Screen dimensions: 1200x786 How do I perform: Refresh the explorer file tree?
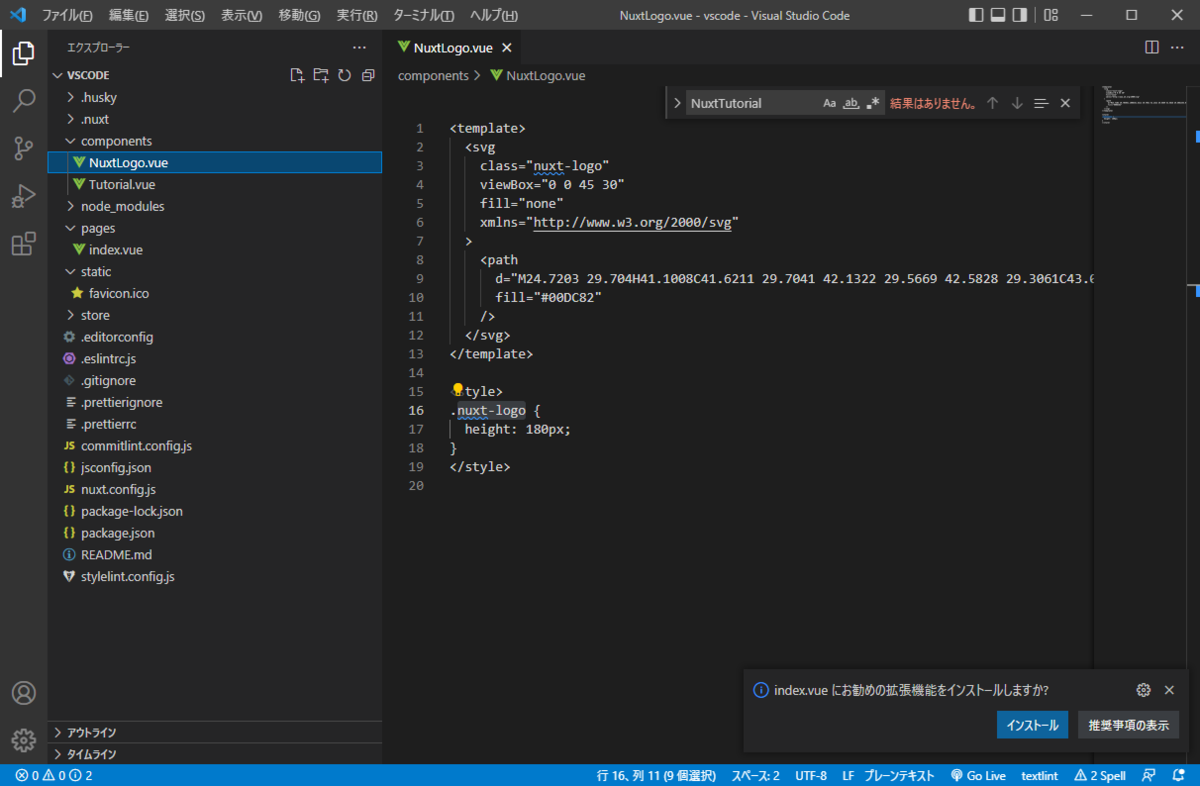[344, 75]
